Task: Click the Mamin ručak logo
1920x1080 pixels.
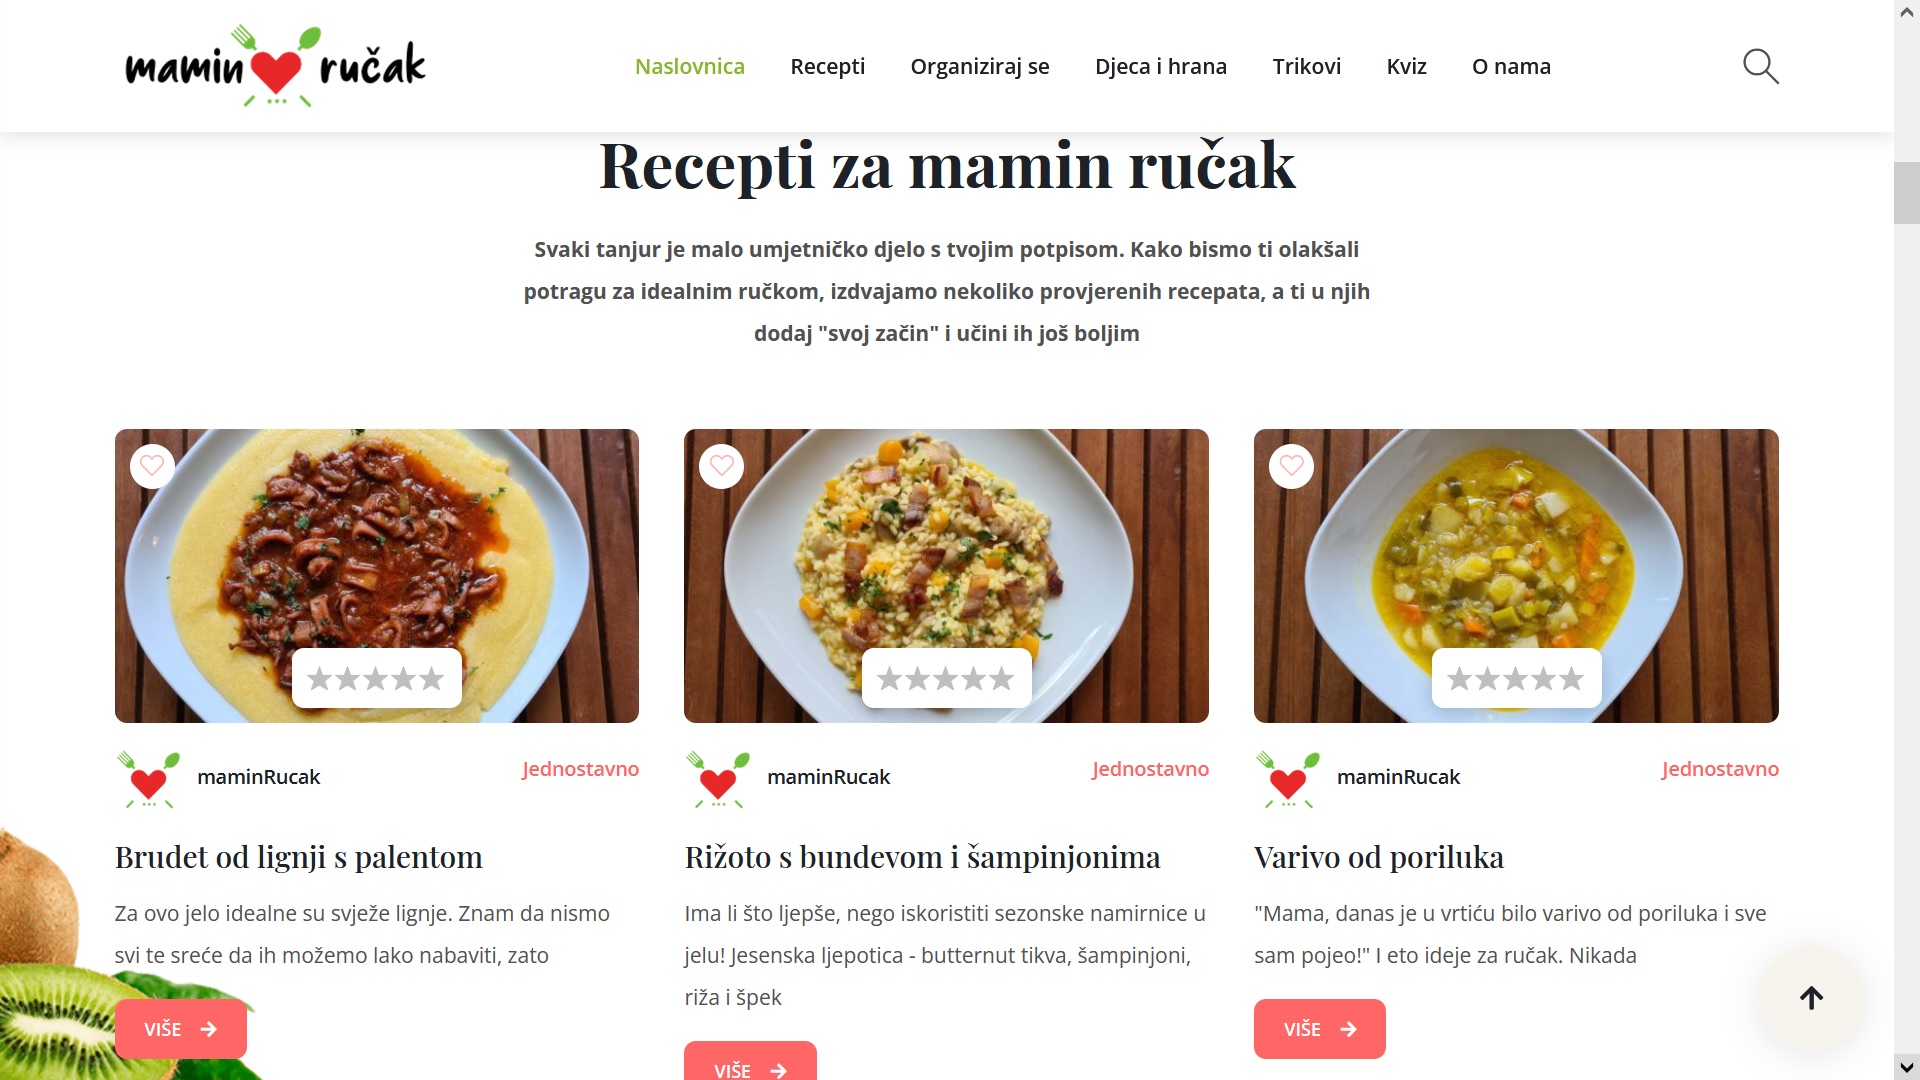Action: click(x=275, y=66)
